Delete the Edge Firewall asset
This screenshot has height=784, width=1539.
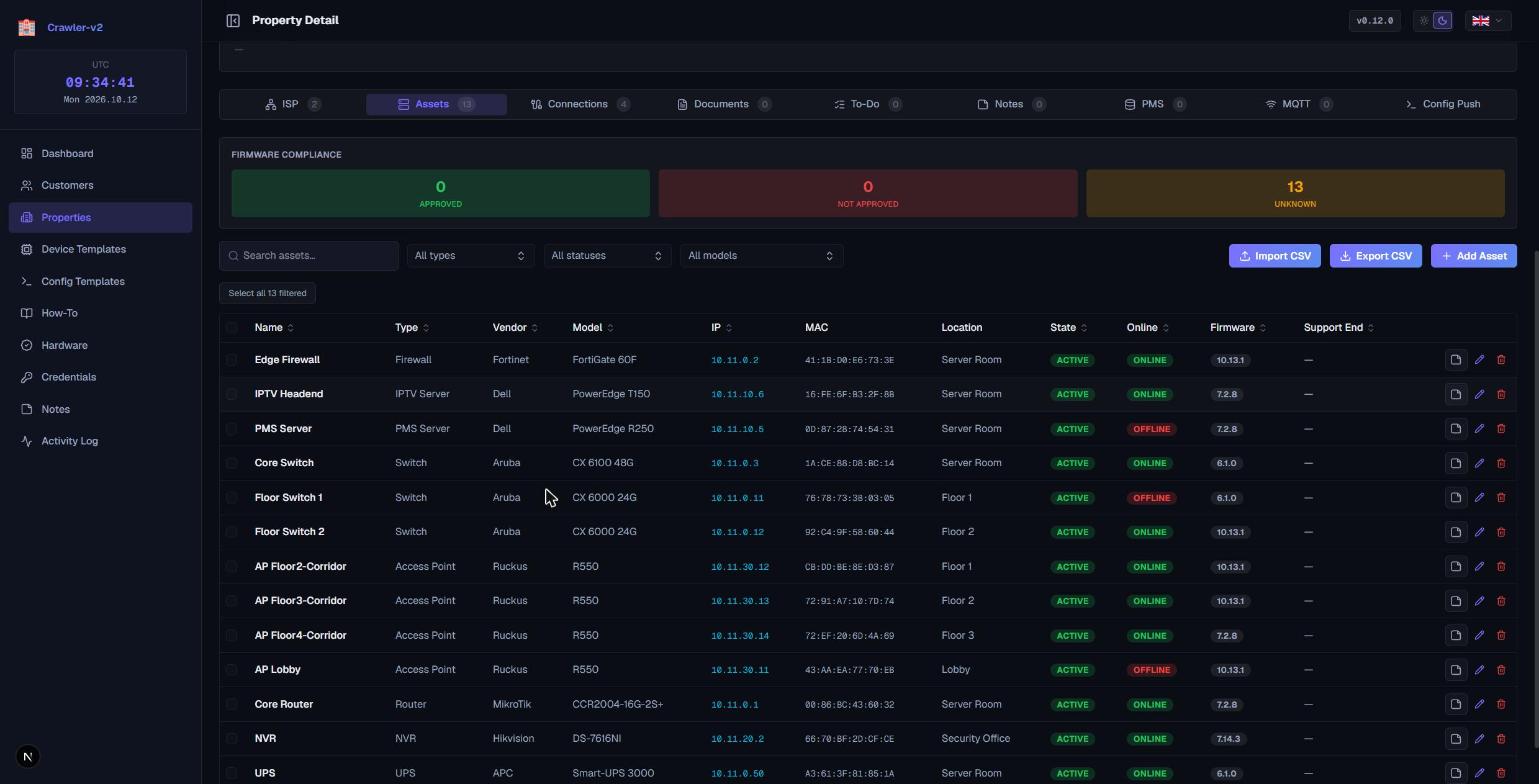1501,360
